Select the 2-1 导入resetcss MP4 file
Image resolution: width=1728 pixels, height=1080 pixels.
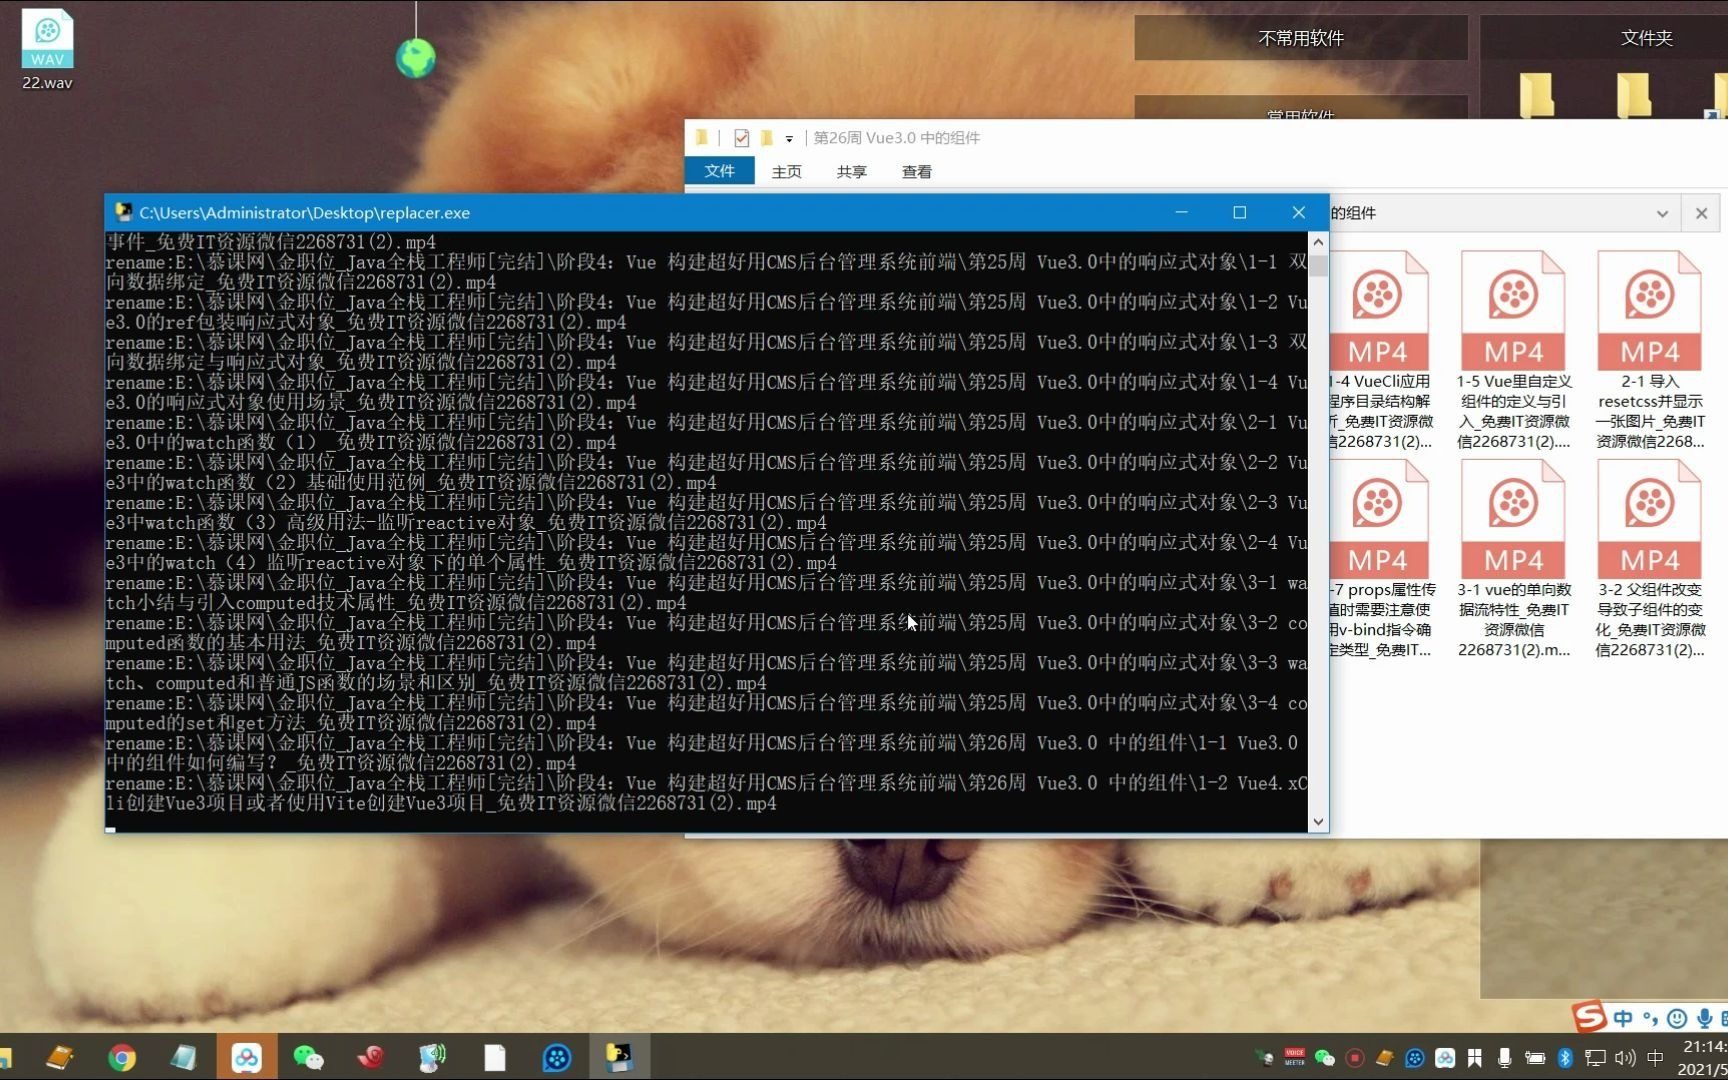[x=1650, y=350]
